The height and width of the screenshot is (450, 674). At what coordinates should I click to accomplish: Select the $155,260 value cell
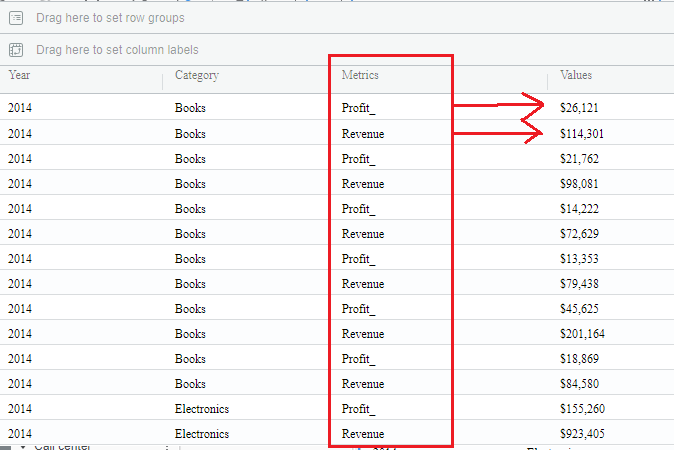click(582, 409)
